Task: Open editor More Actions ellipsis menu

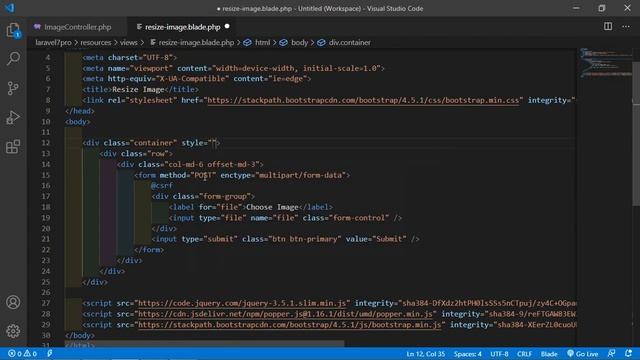Action: (x=626, y=27)
